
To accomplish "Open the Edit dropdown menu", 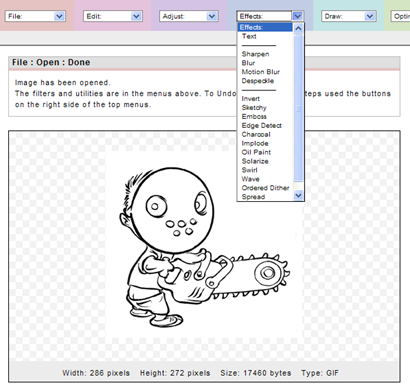I will coord(113,16).
